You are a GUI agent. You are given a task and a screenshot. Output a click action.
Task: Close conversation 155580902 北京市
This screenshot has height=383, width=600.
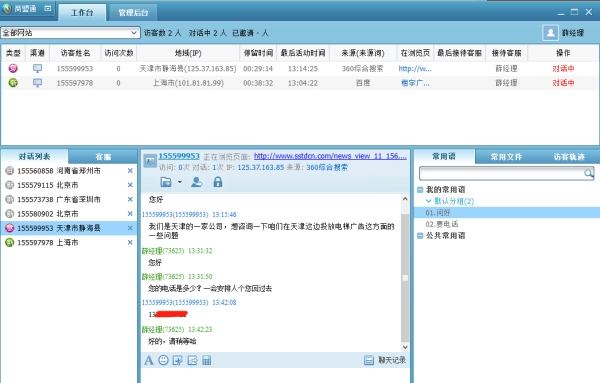click(x=130, y=214)
